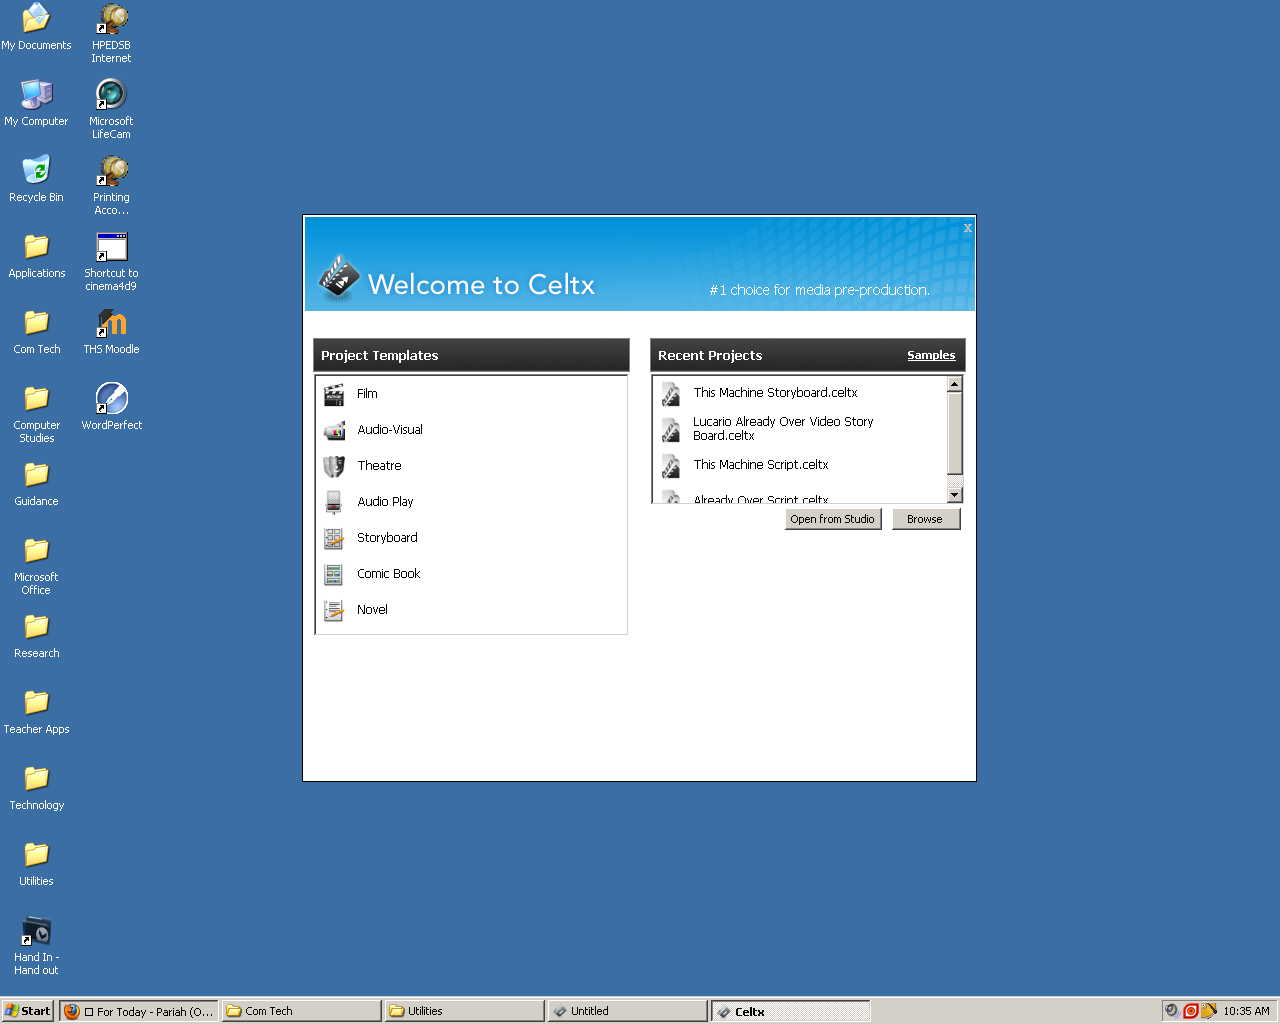The width and height of the screenshot is (1280, 1024).
Task: Choose the Novel template label
Action: point(372,610)
